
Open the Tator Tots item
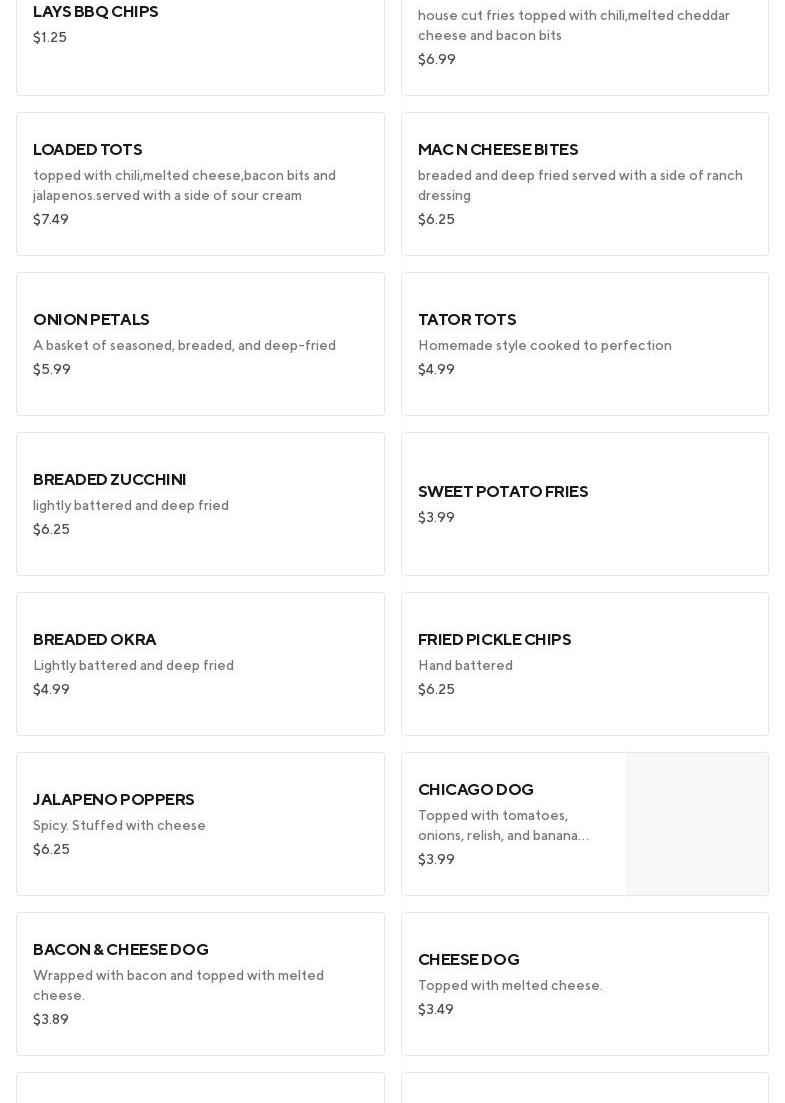coord(584,344)
